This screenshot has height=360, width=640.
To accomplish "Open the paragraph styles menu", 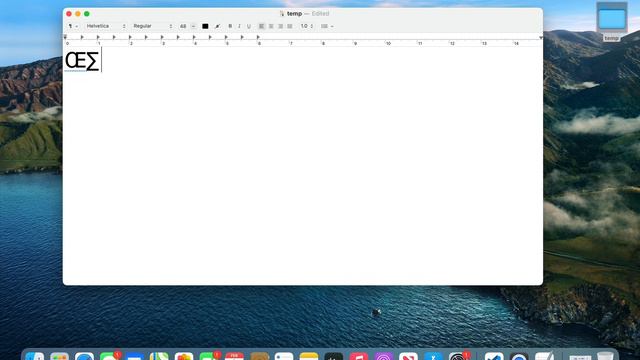I will [73, 26].
